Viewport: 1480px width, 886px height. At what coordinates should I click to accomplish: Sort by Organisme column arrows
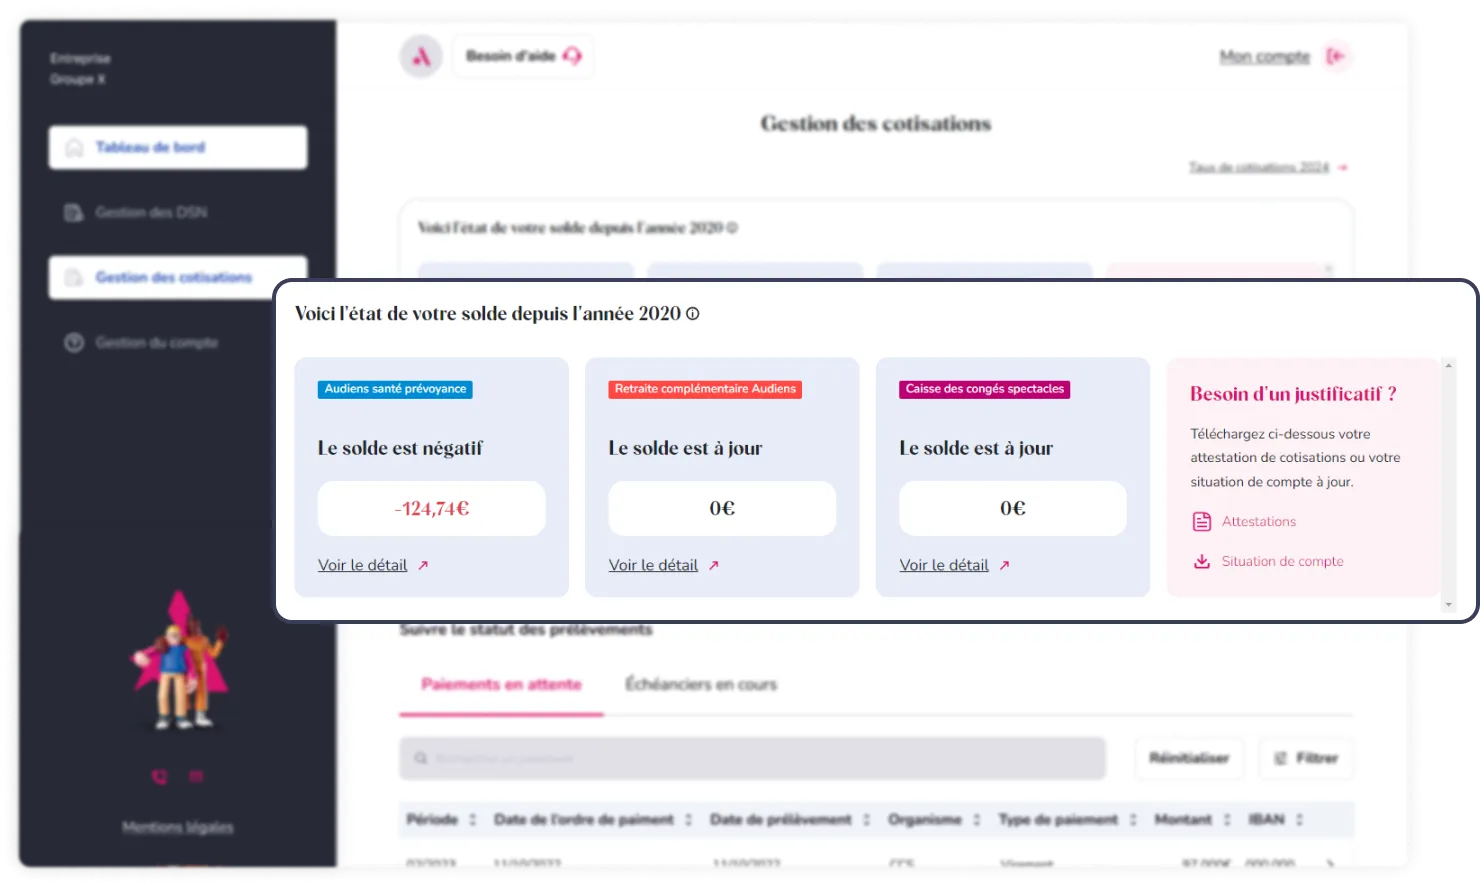977,820
